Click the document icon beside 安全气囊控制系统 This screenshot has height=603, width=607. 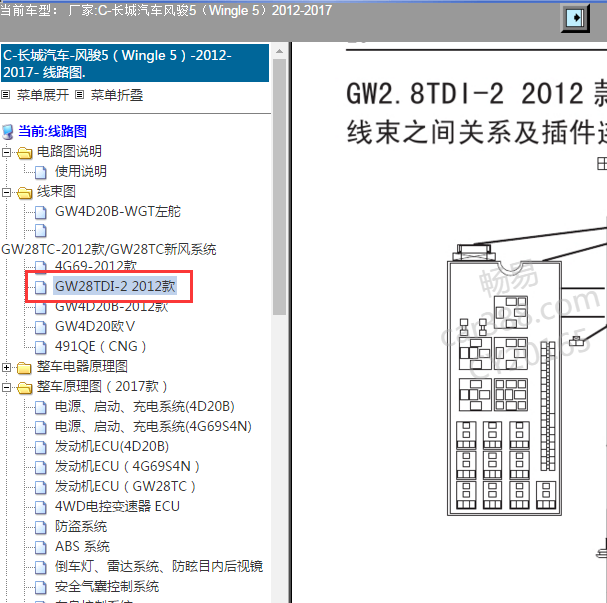point(41,587)
